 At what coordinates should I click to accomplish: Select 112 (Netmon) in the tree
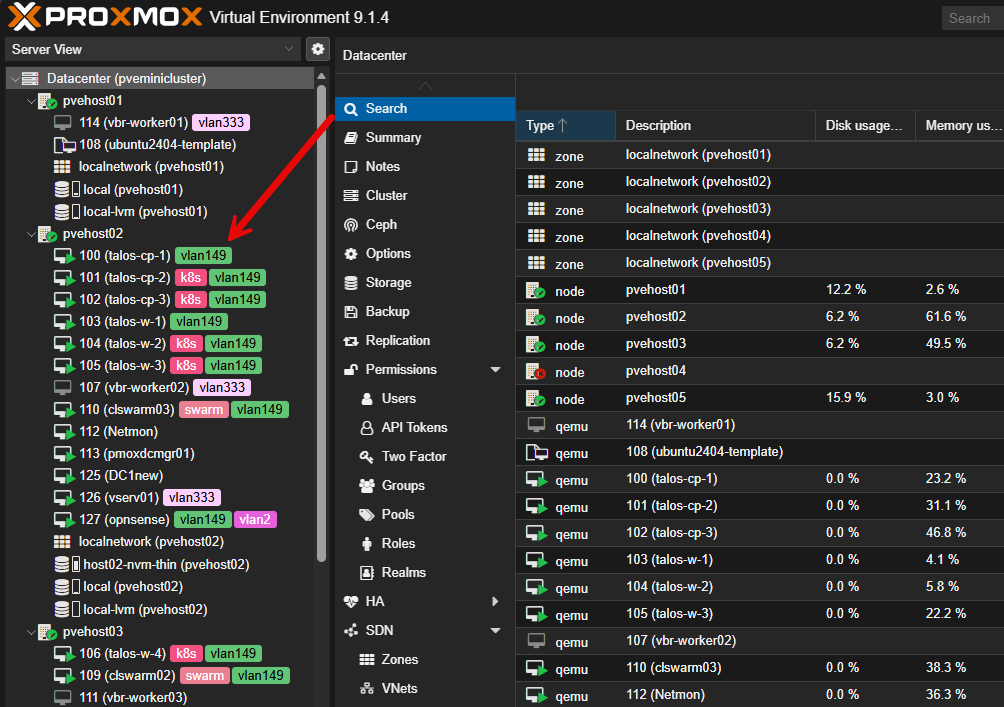pyautogui.click(x=118, y=432)
